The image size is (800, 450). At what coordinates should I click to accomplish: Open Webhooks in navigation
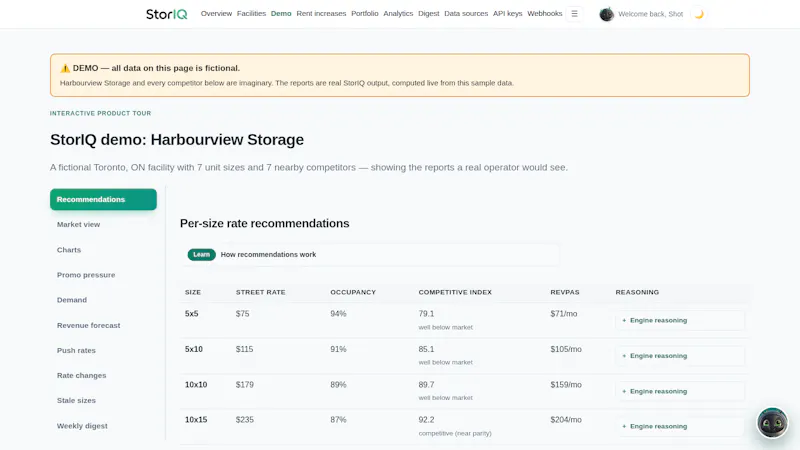(x=544, y=14)
